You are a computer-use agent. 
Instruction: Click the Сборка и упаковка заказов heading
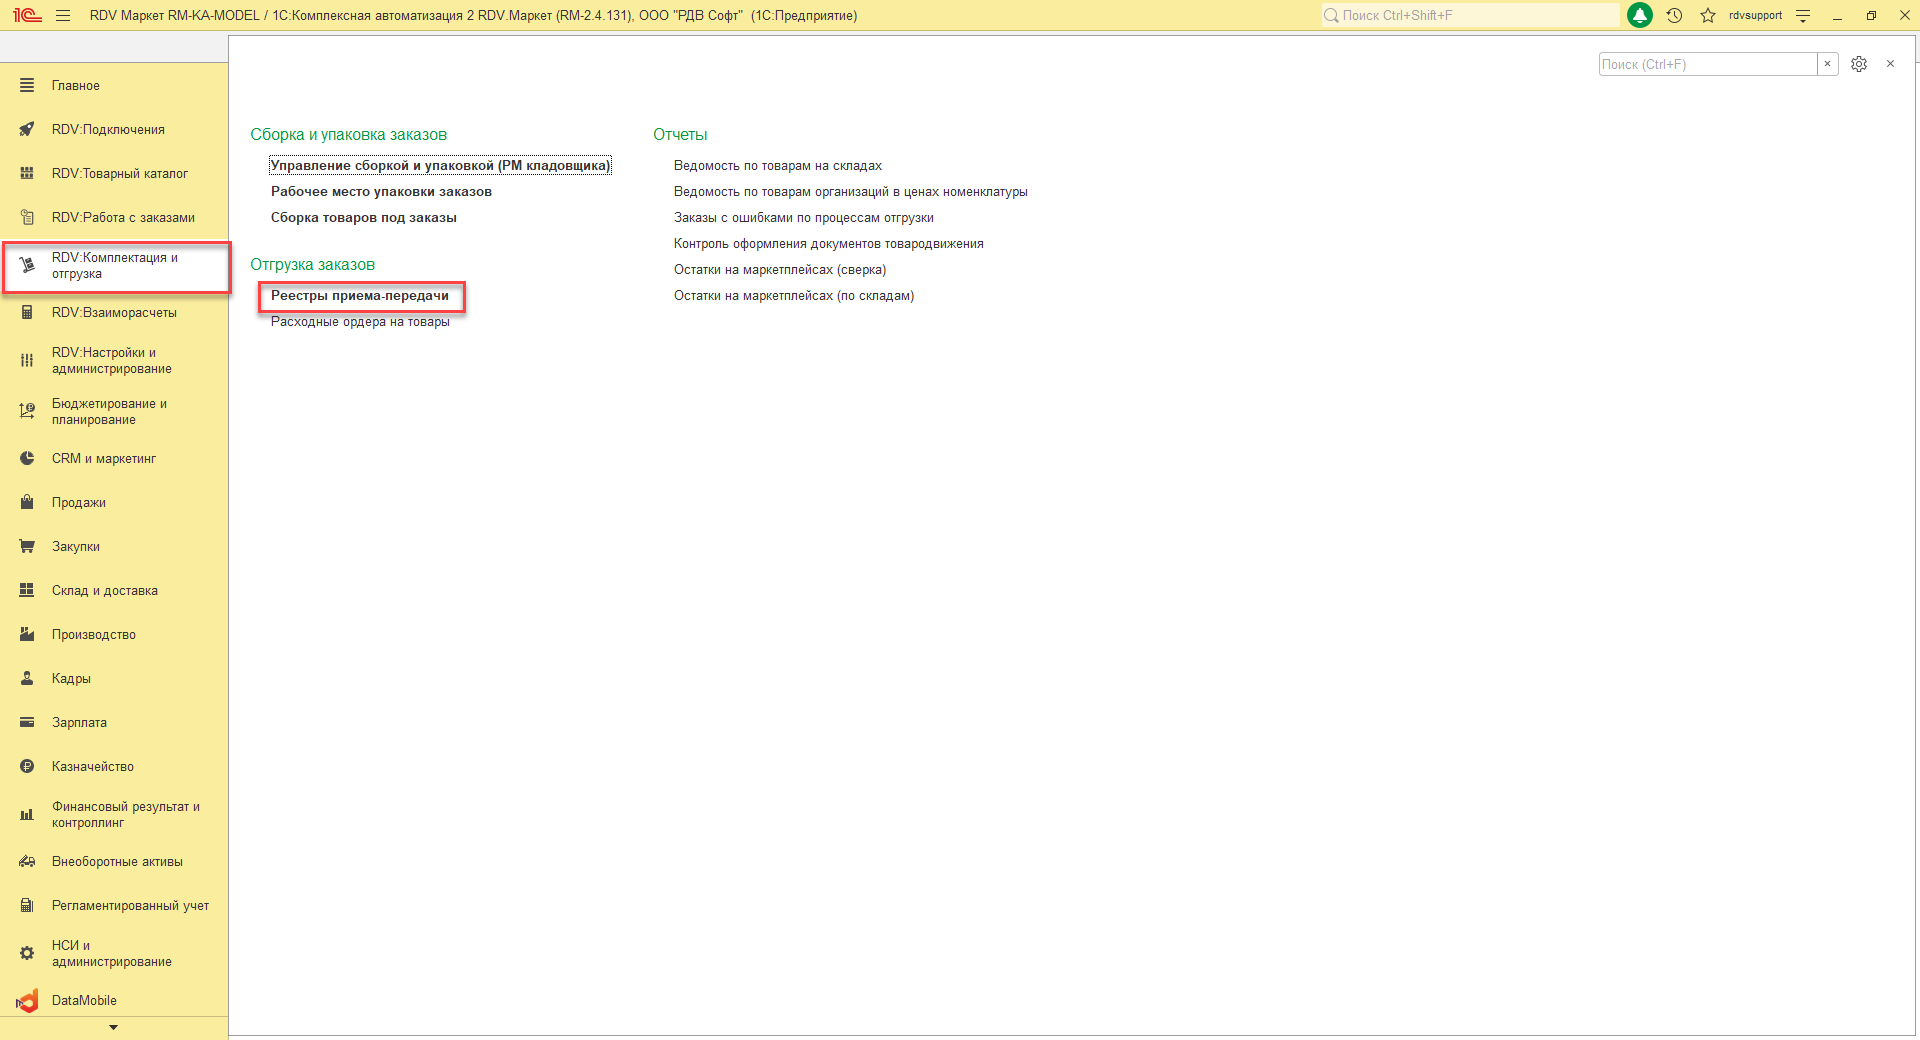click(x=348, y=135)
